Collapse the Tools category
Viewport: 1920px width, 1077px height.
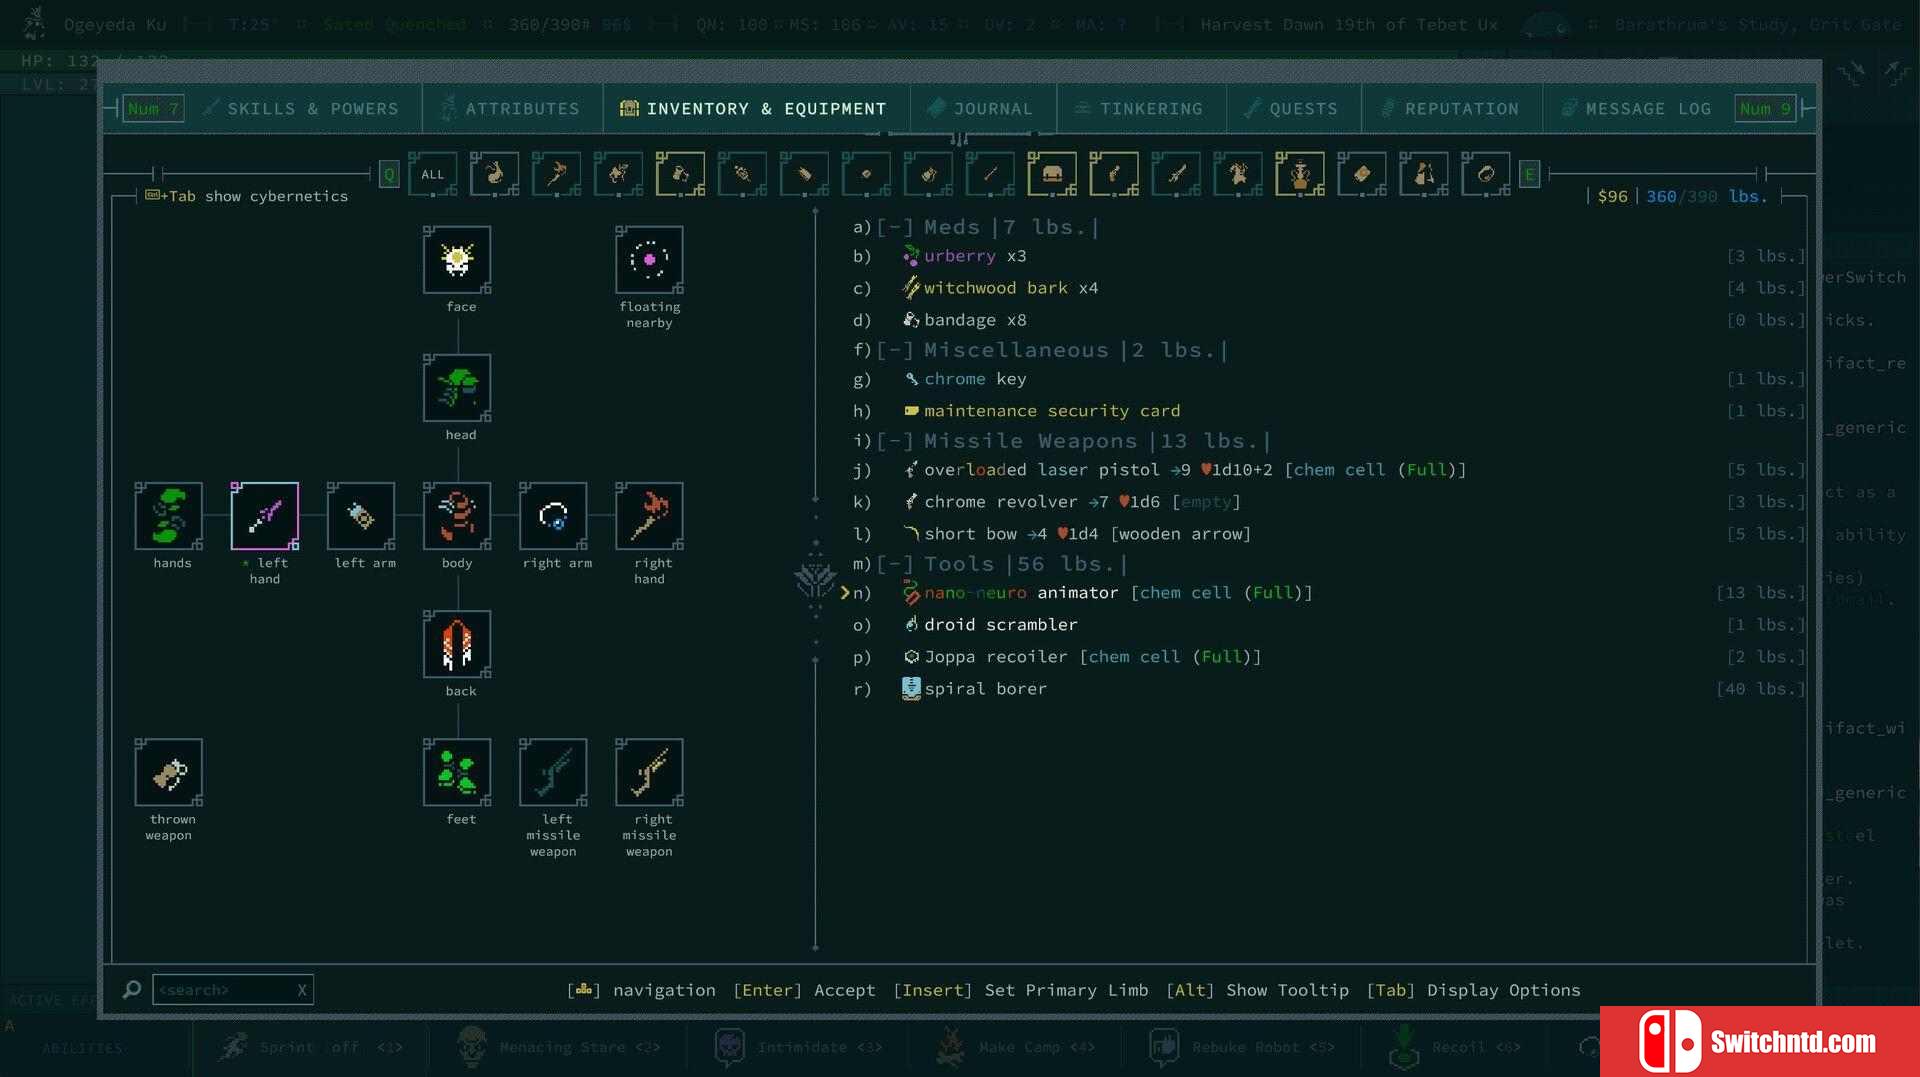click(x=895, y=564)
